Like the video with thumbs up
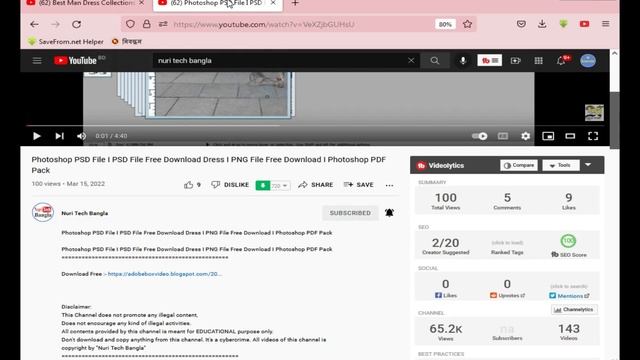The width and height of the screenshot is (640, 360). pos(189,185)
